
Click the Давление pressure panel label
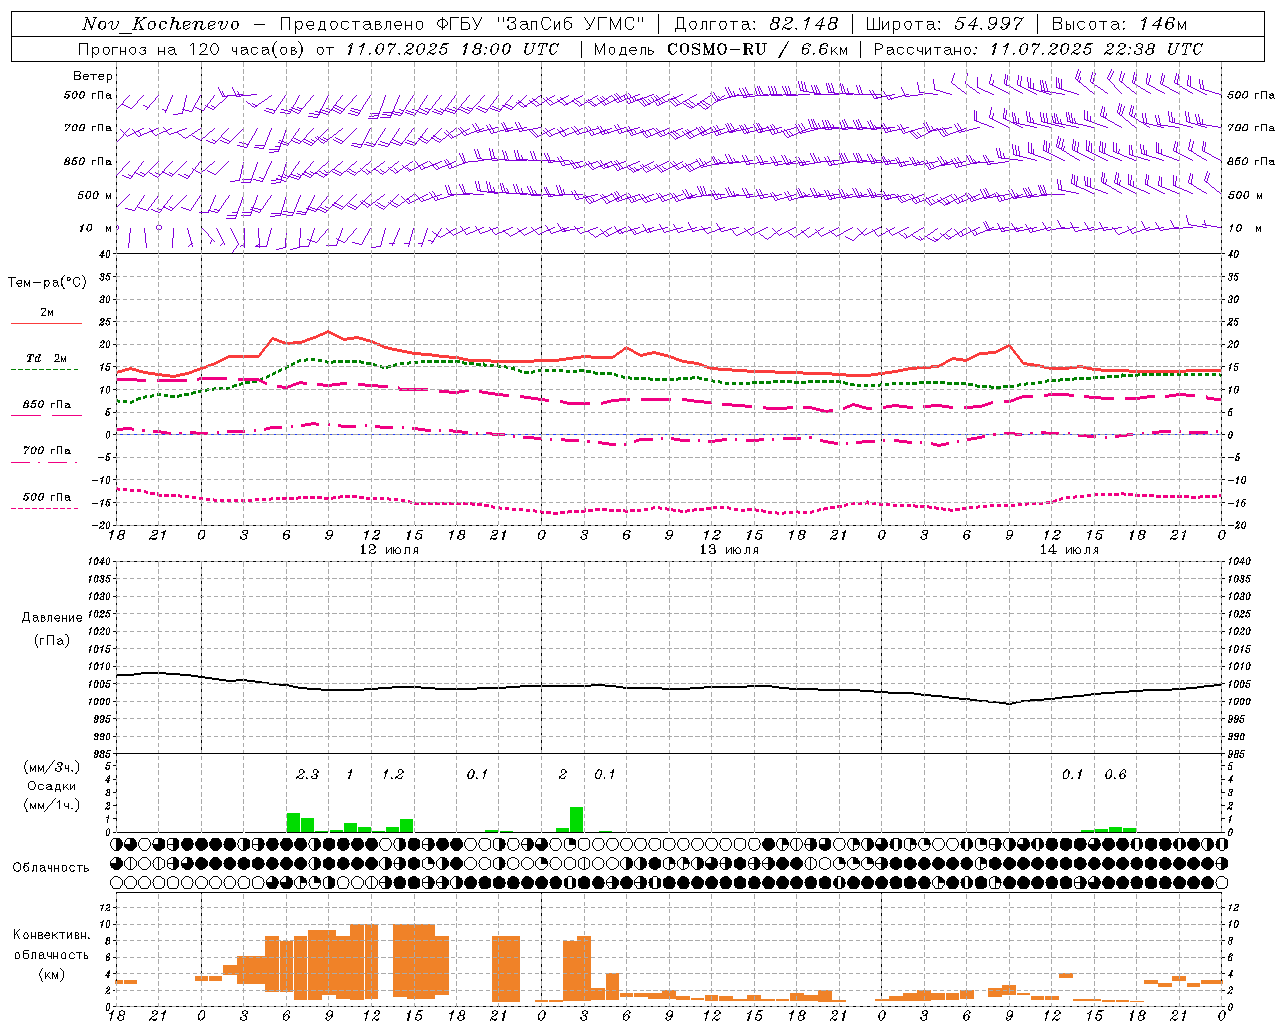52,618
